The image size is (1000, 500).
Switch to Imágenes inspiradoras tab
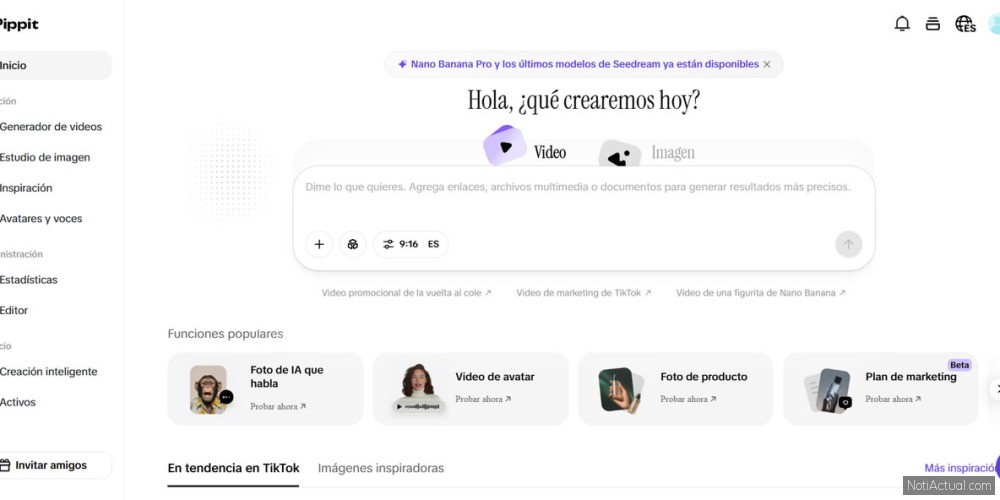tap(381, 468)
